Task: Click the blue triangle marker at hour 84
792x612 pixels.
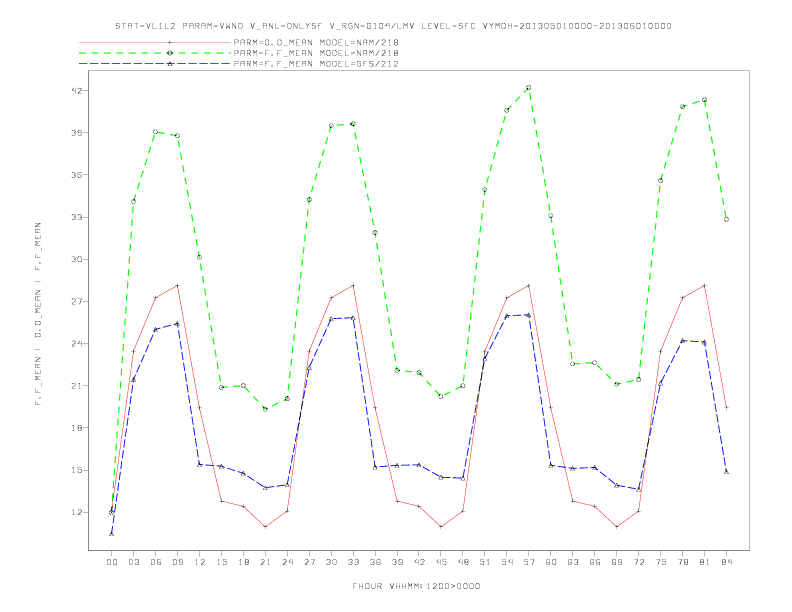Action: (726, 472)
